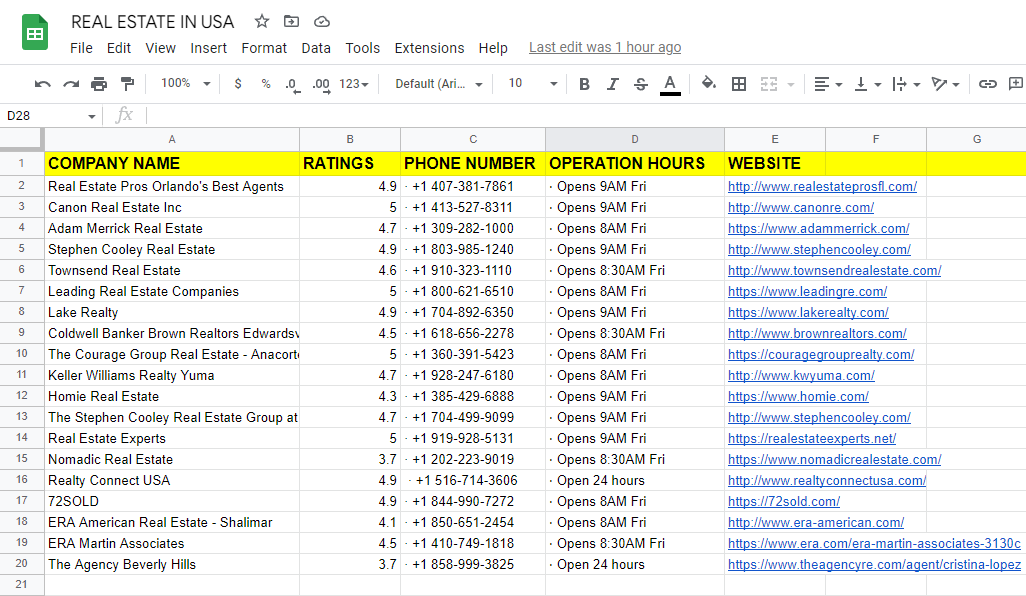The image size is (1026, 596).
Task: Undo the last action
Action: tap(43, 84)
